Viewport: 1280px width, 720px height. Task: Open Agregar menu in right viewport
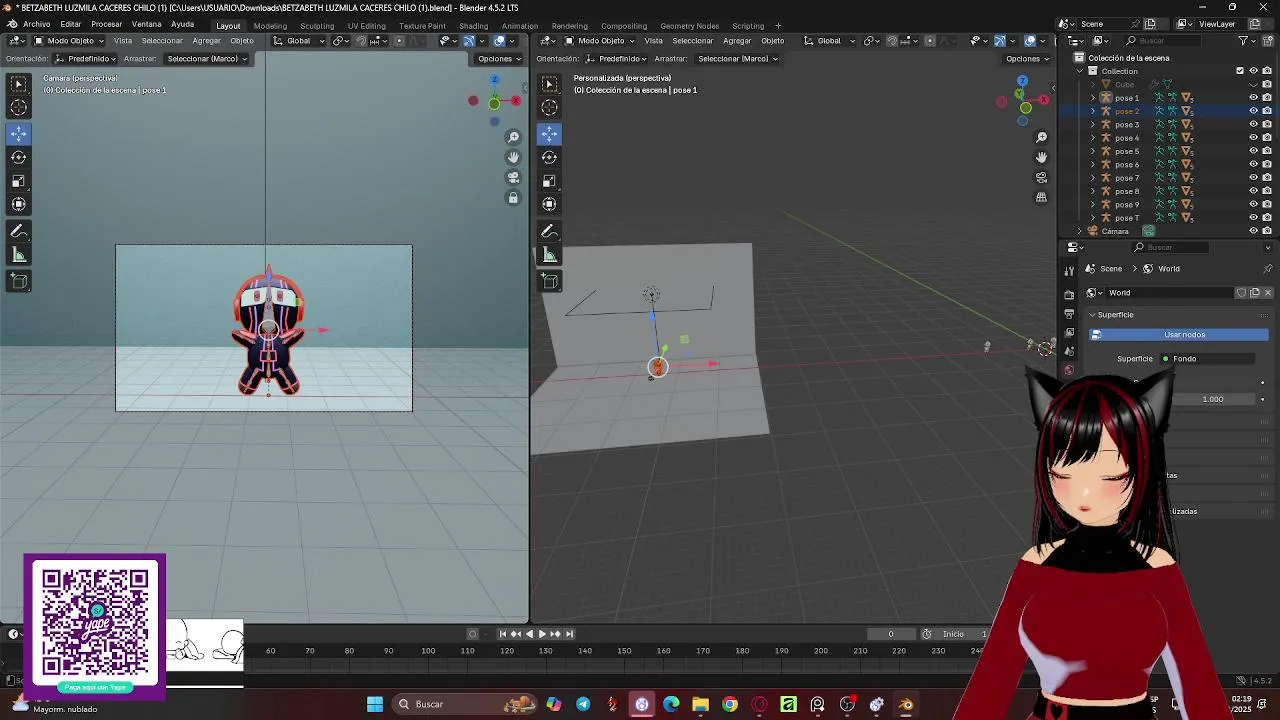click(737, 41)
